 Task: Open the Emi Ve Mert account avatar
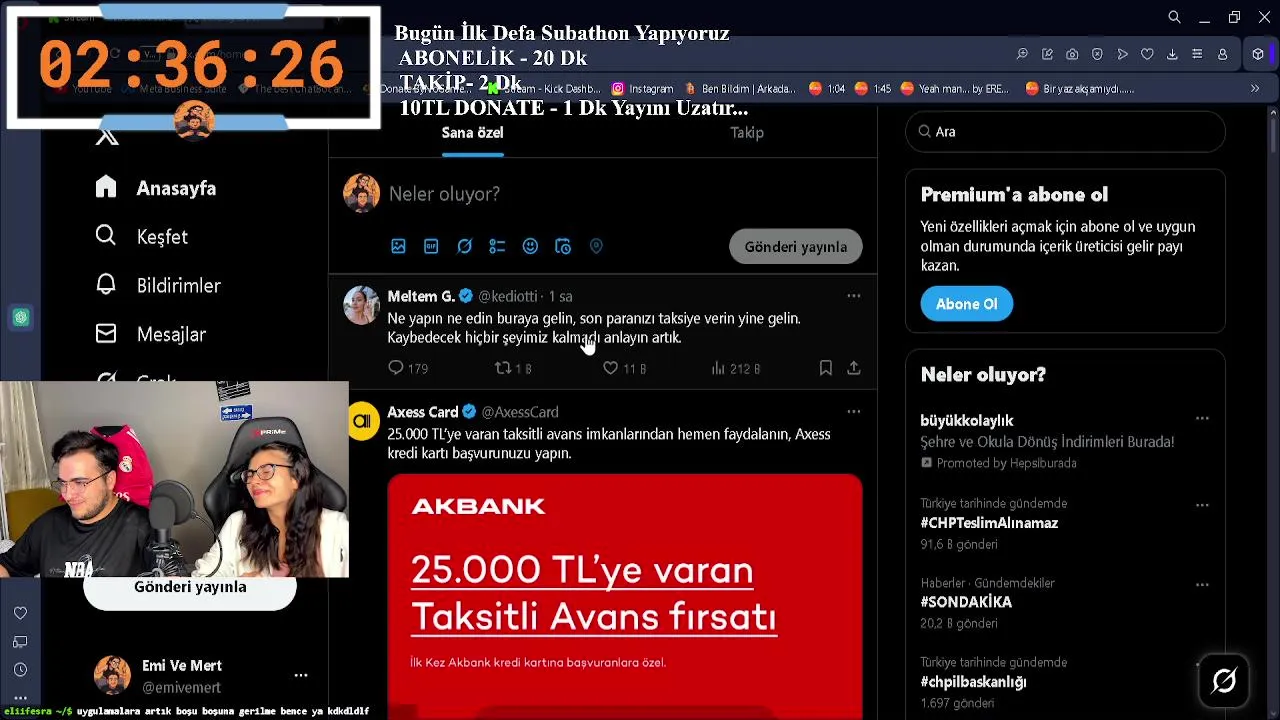112,675
